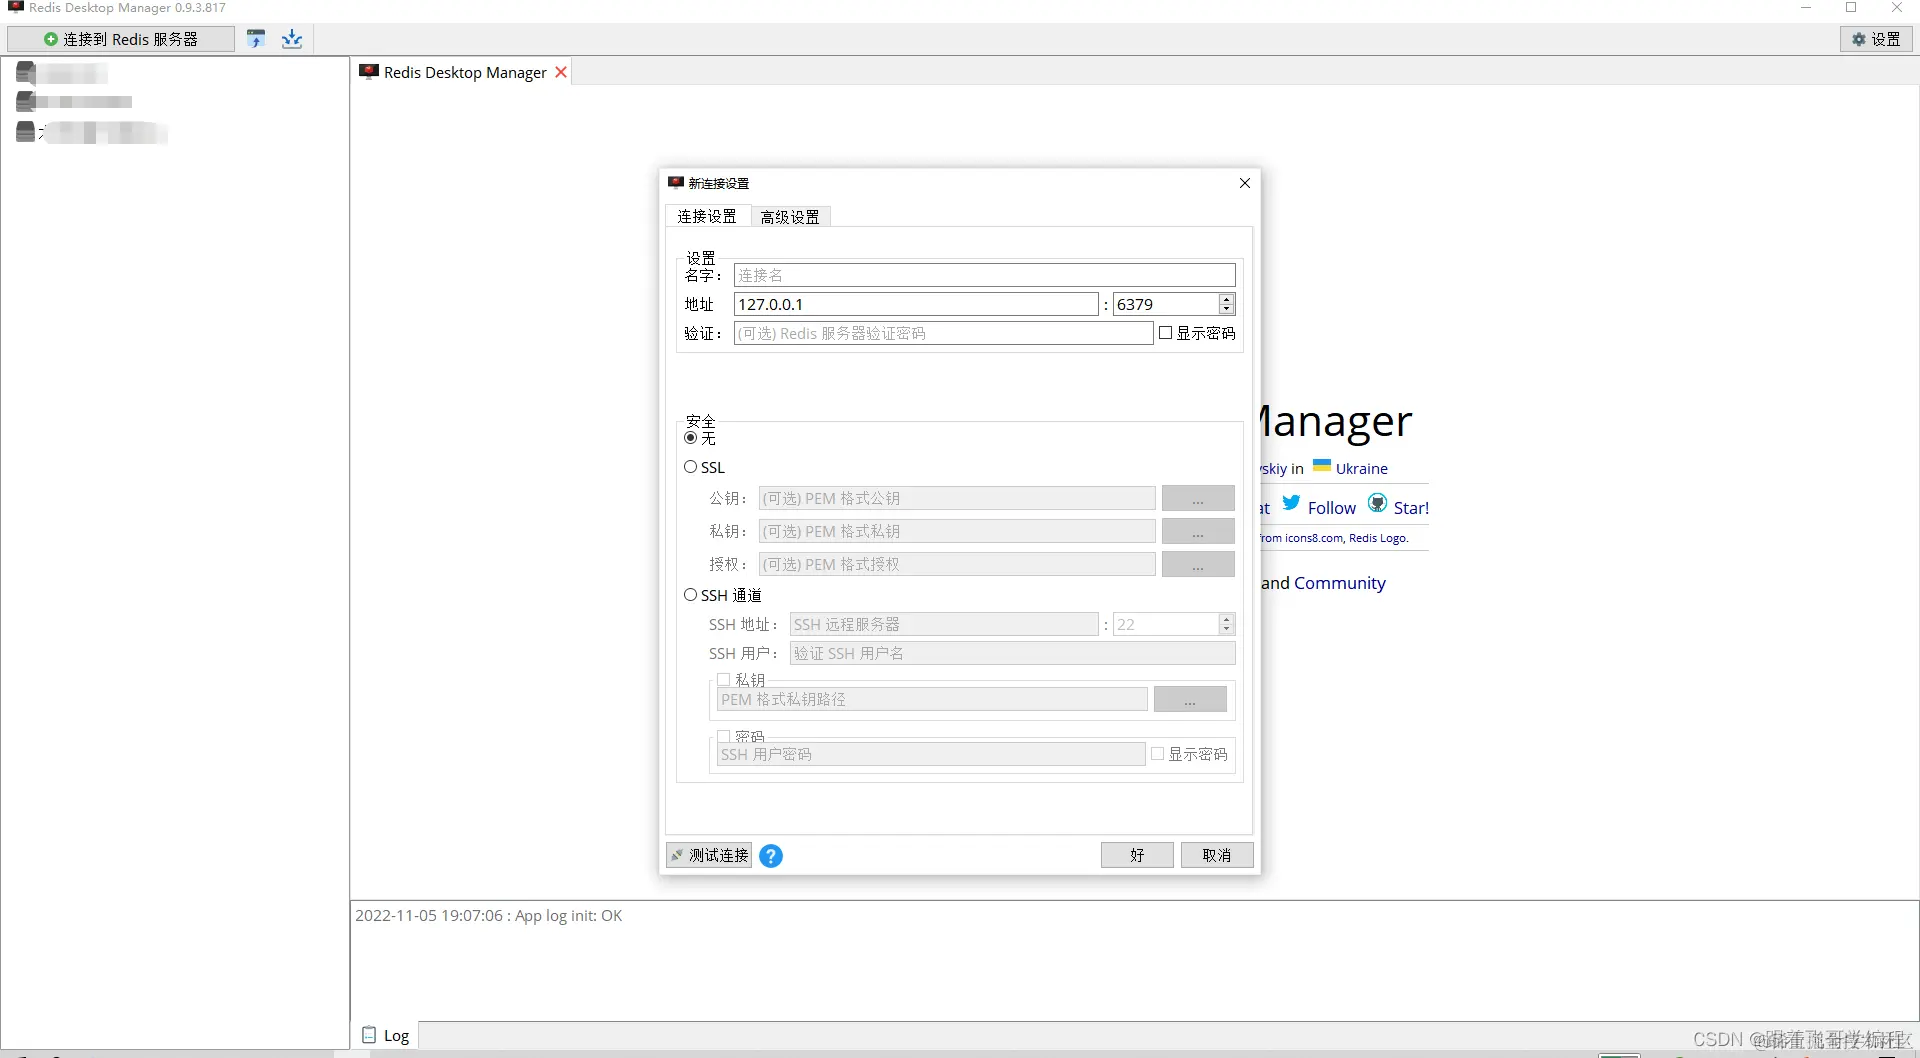
Task: Open the Redis Logo credit link
Action: click(x=1378, y=538)
